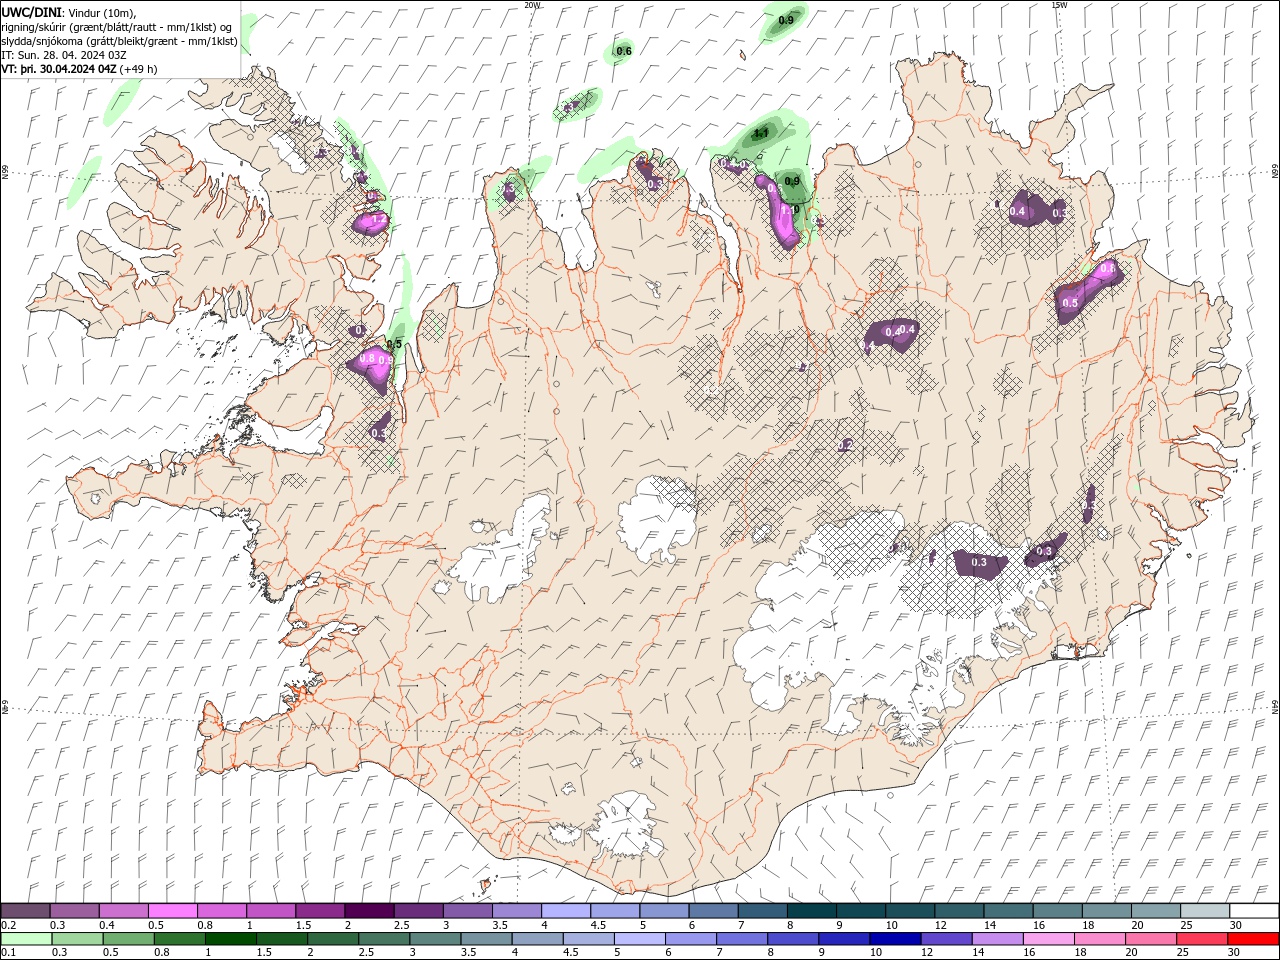
Task: Click the 'rigning/skúrir (grænt/blátt/rautt' legend line
Action: [x=117, y=27]
